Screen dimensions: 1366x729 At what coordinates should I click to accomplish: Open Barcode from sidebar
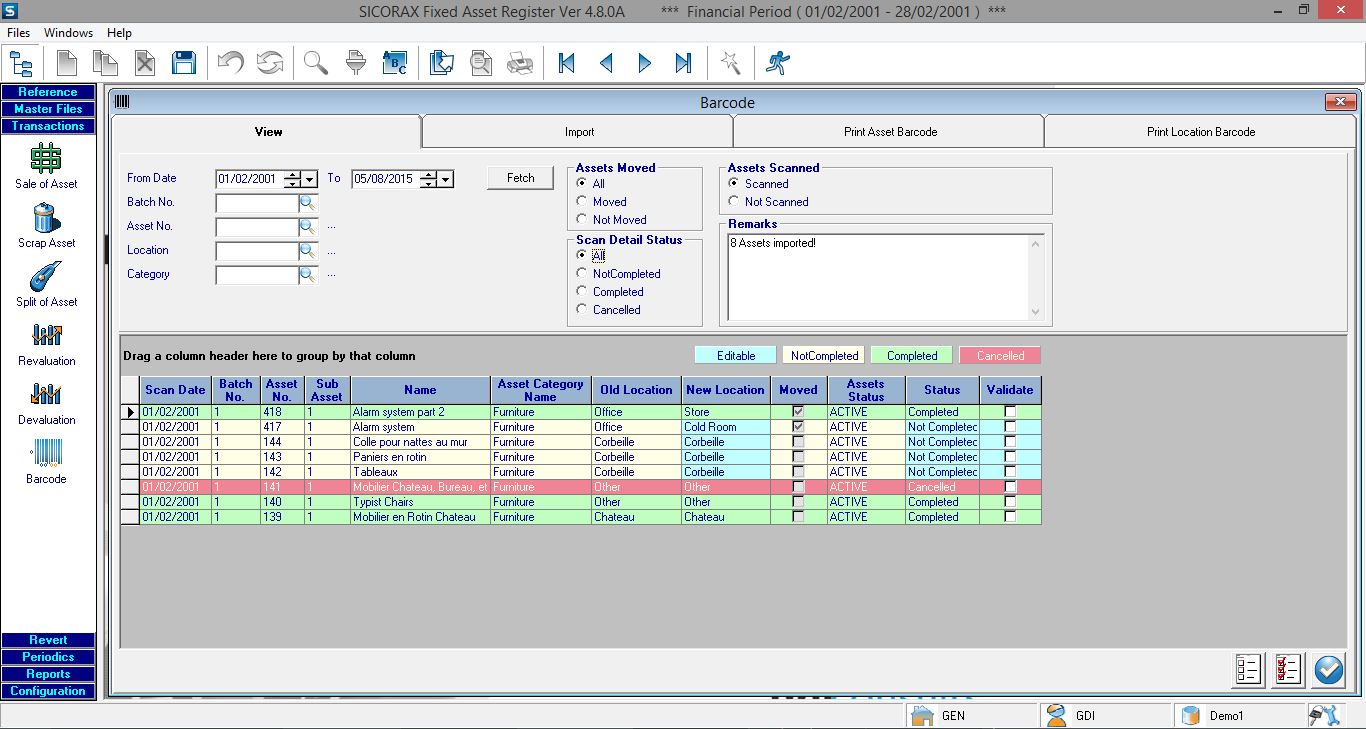(x=46, y=461)
